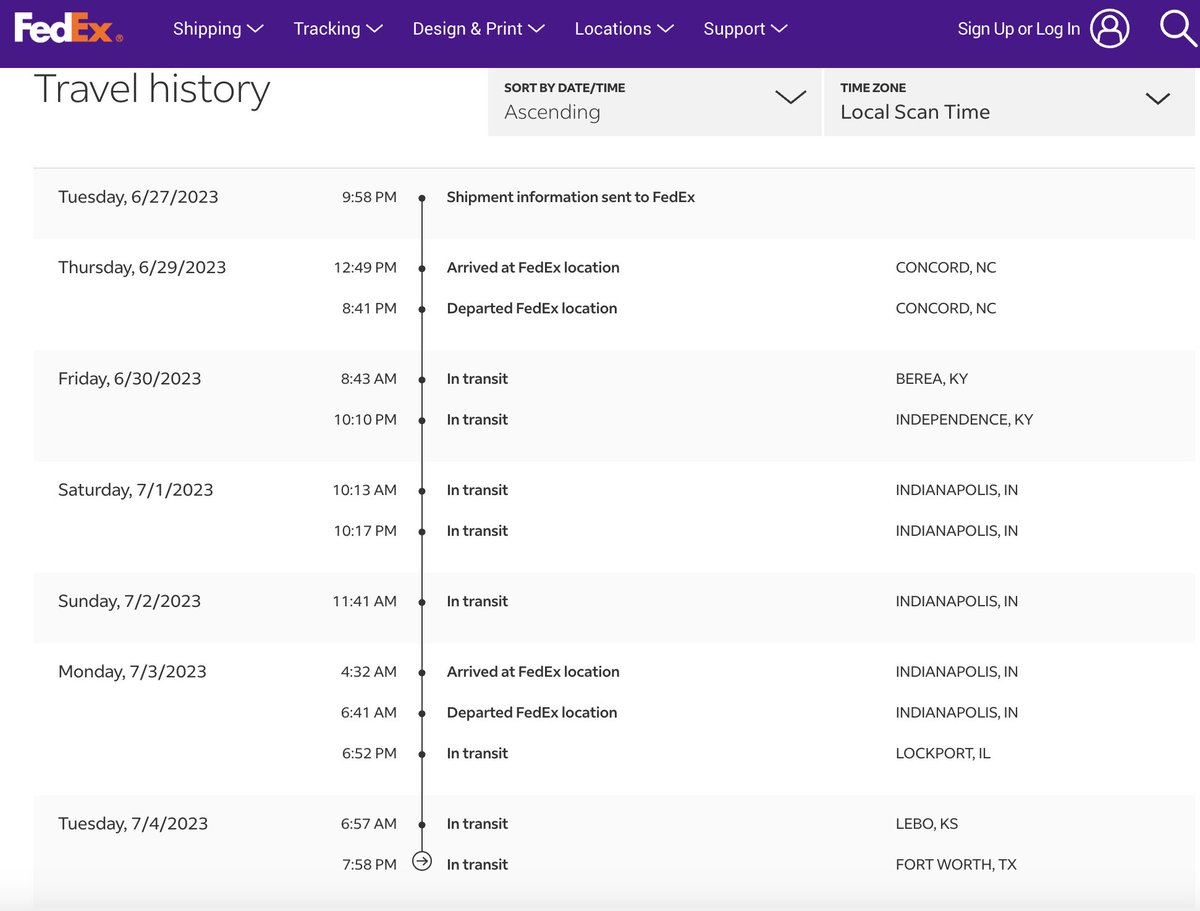Open the Design & Print menu
Viewport: 1200px width, 911px height.
(x=478, y=29)
